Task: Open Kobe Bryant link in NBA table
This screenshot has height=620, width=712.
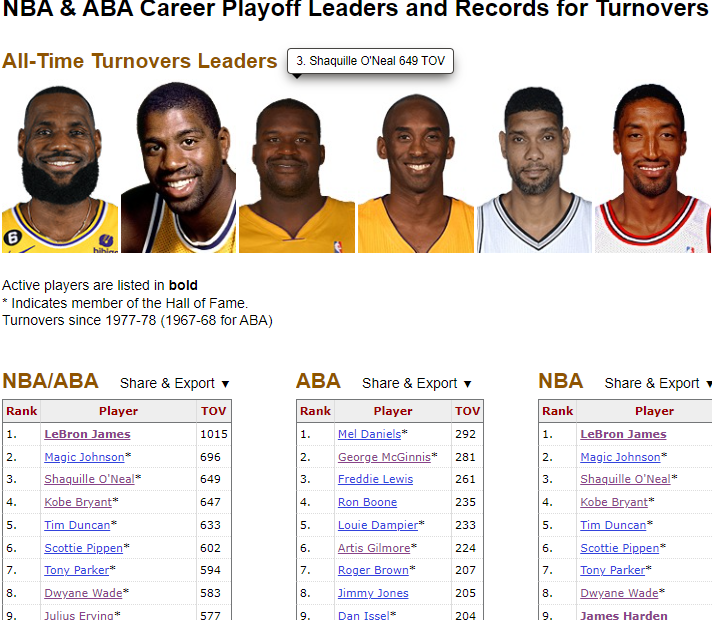Action: pyautogui.click(x=614, y=502)
